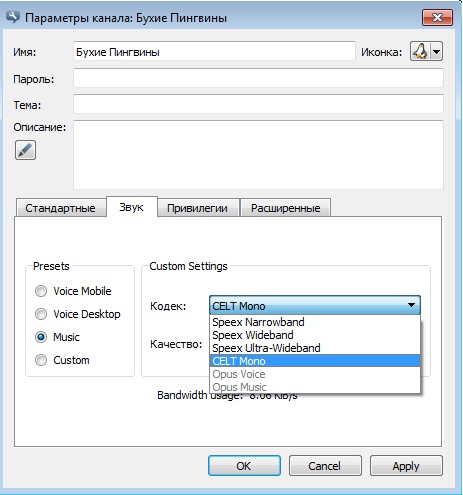Choose Speex Wideband from codec list
Screen dimensions: 463x495
[x=315, y=335]
